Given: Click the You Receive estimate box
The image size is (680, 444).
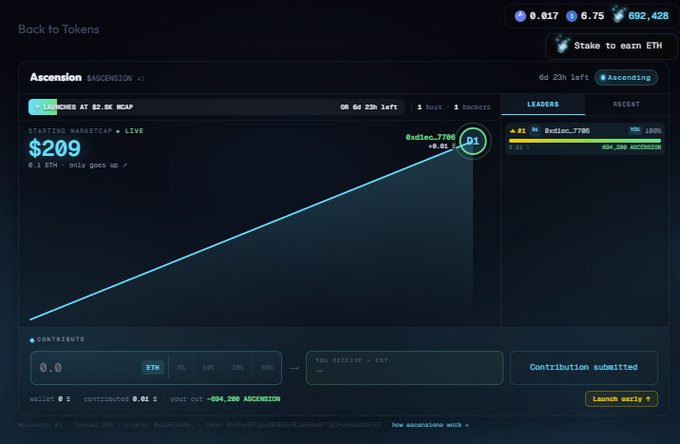Looking at the screenshot, I should point(404,368).
